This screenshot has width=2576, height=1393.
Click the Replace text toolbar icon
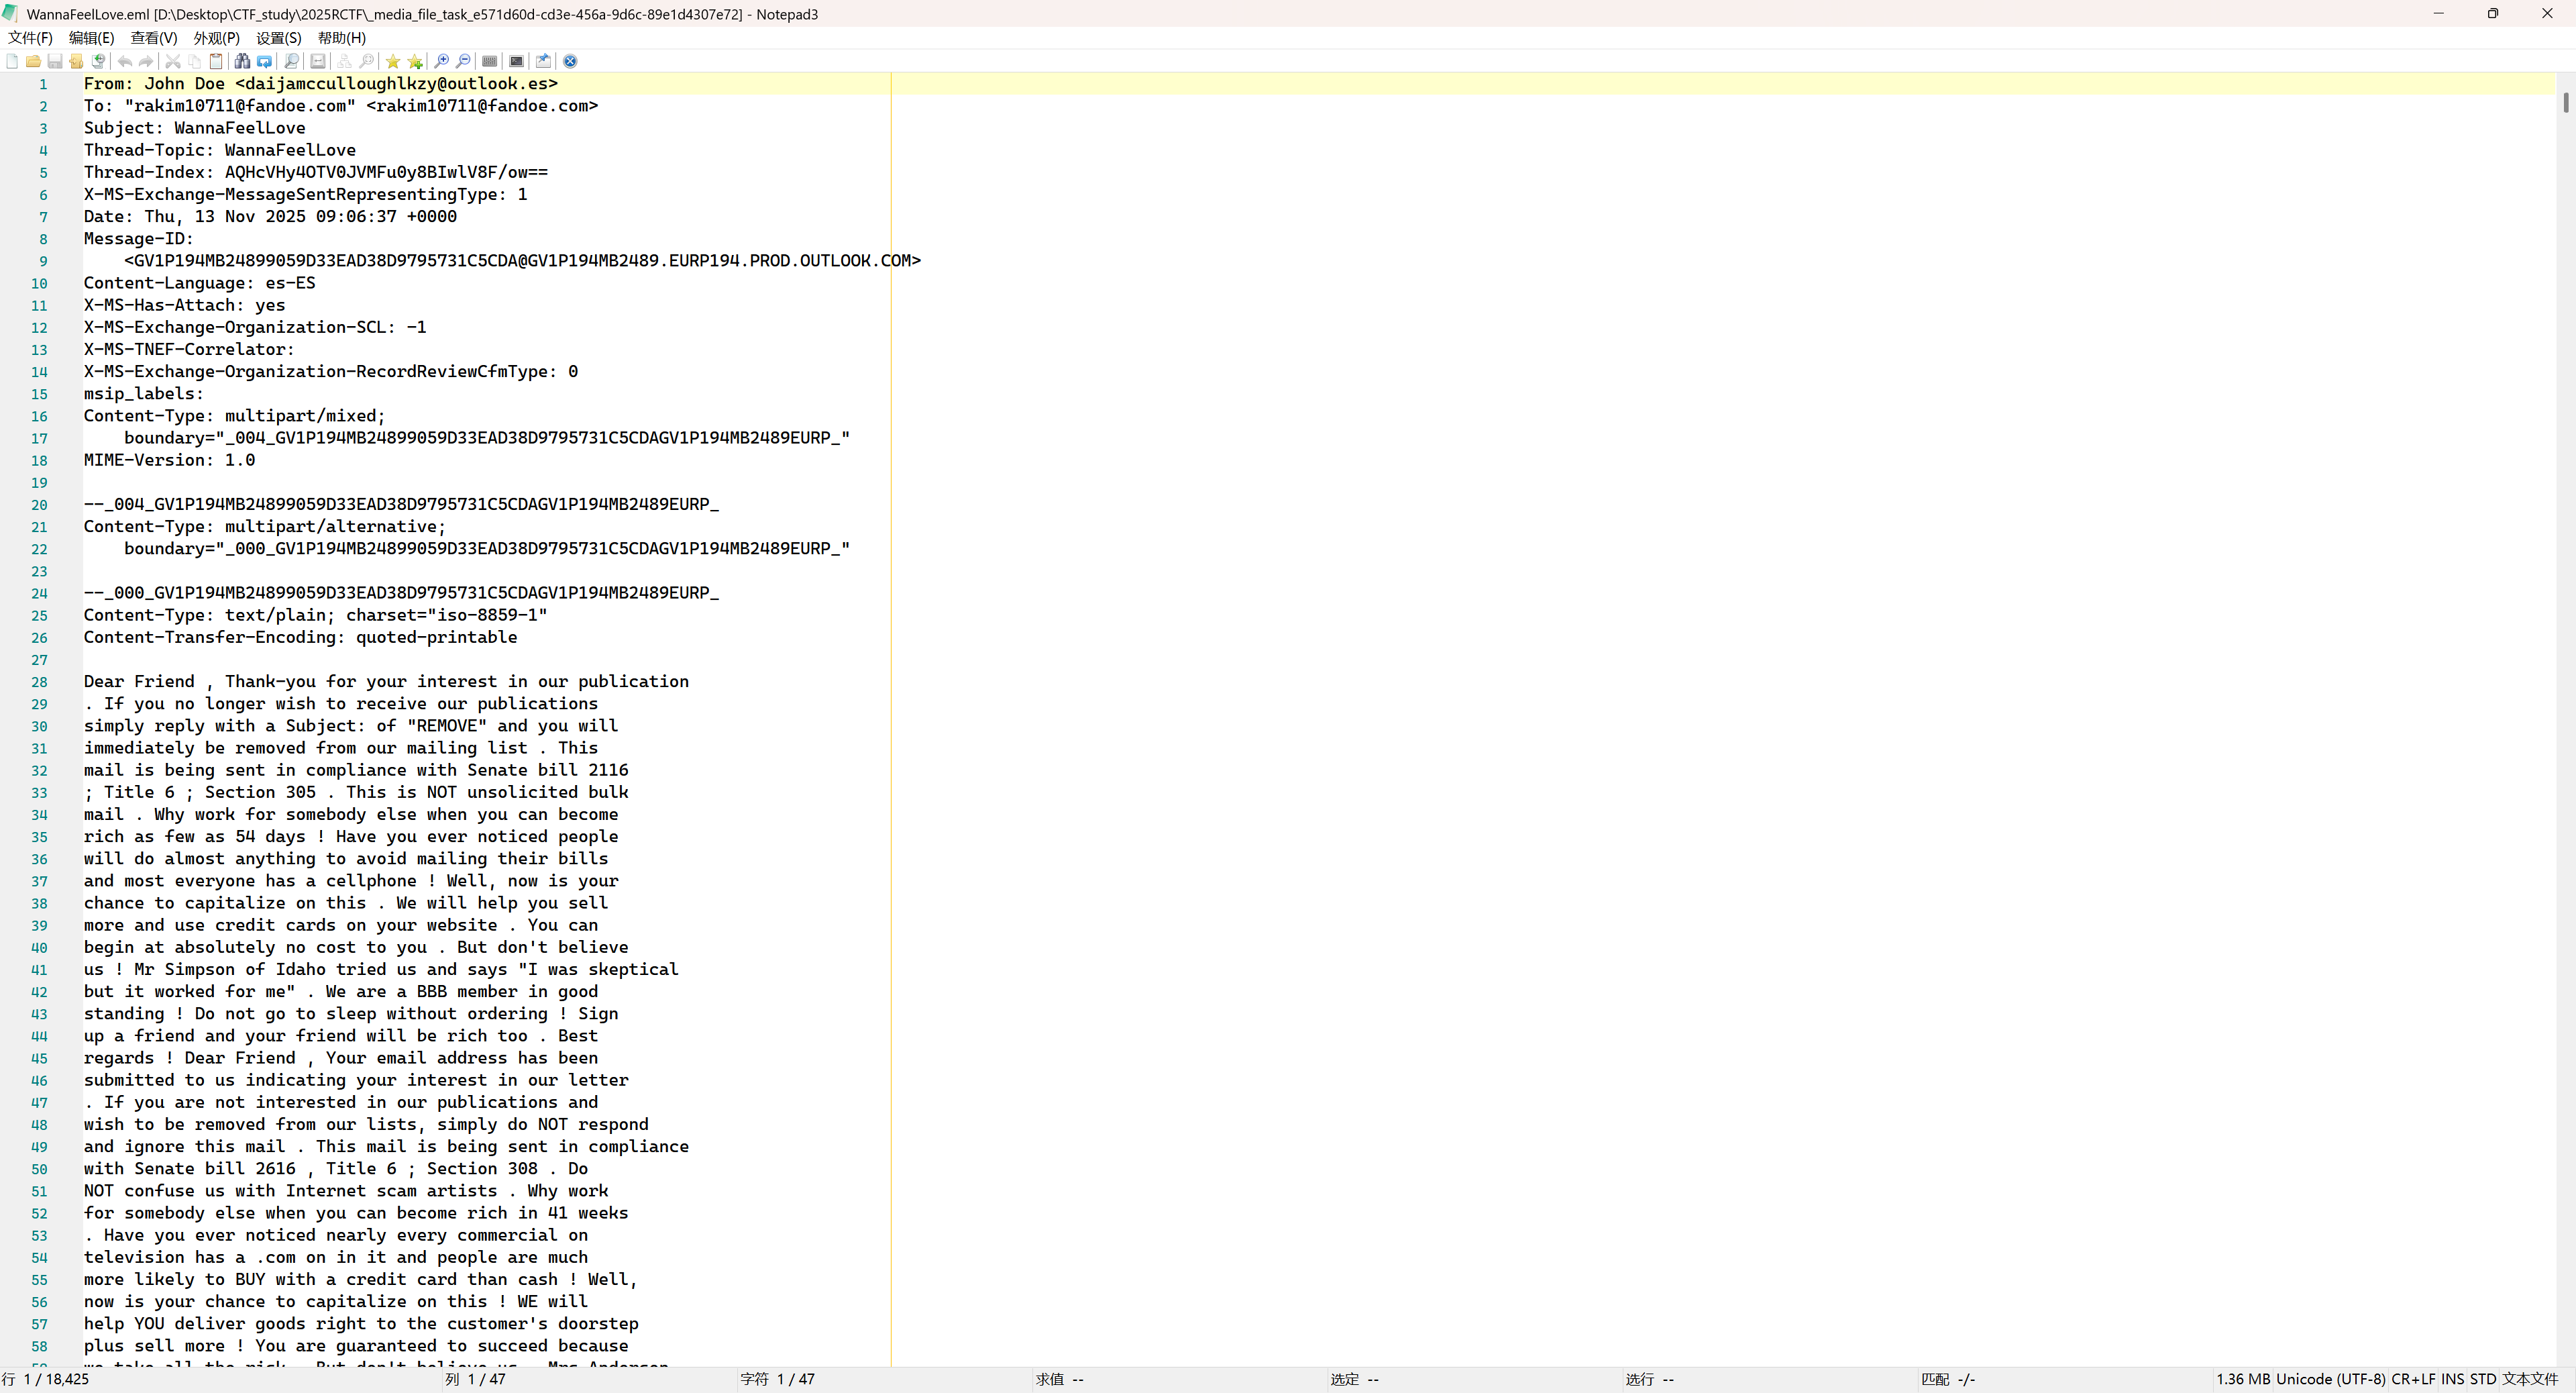point(265,61)
